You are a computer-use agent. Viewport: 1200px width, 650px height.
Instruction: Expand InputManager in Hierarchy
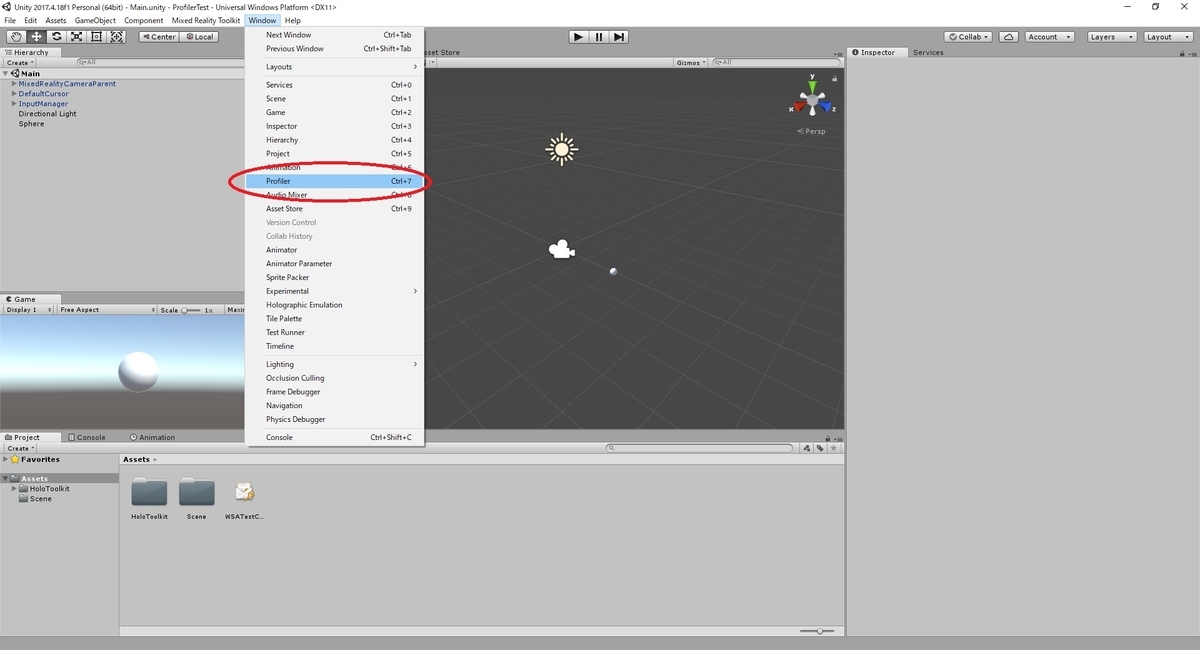[15, 104]
